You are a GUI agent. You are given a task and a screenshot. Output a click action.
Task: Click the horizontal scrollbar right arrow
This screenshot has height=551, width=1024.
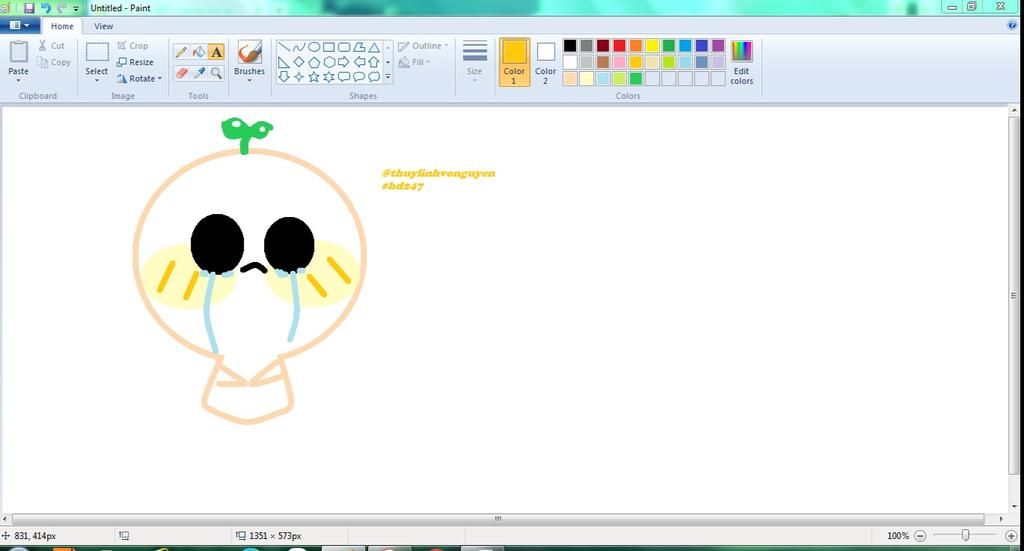1000,518
